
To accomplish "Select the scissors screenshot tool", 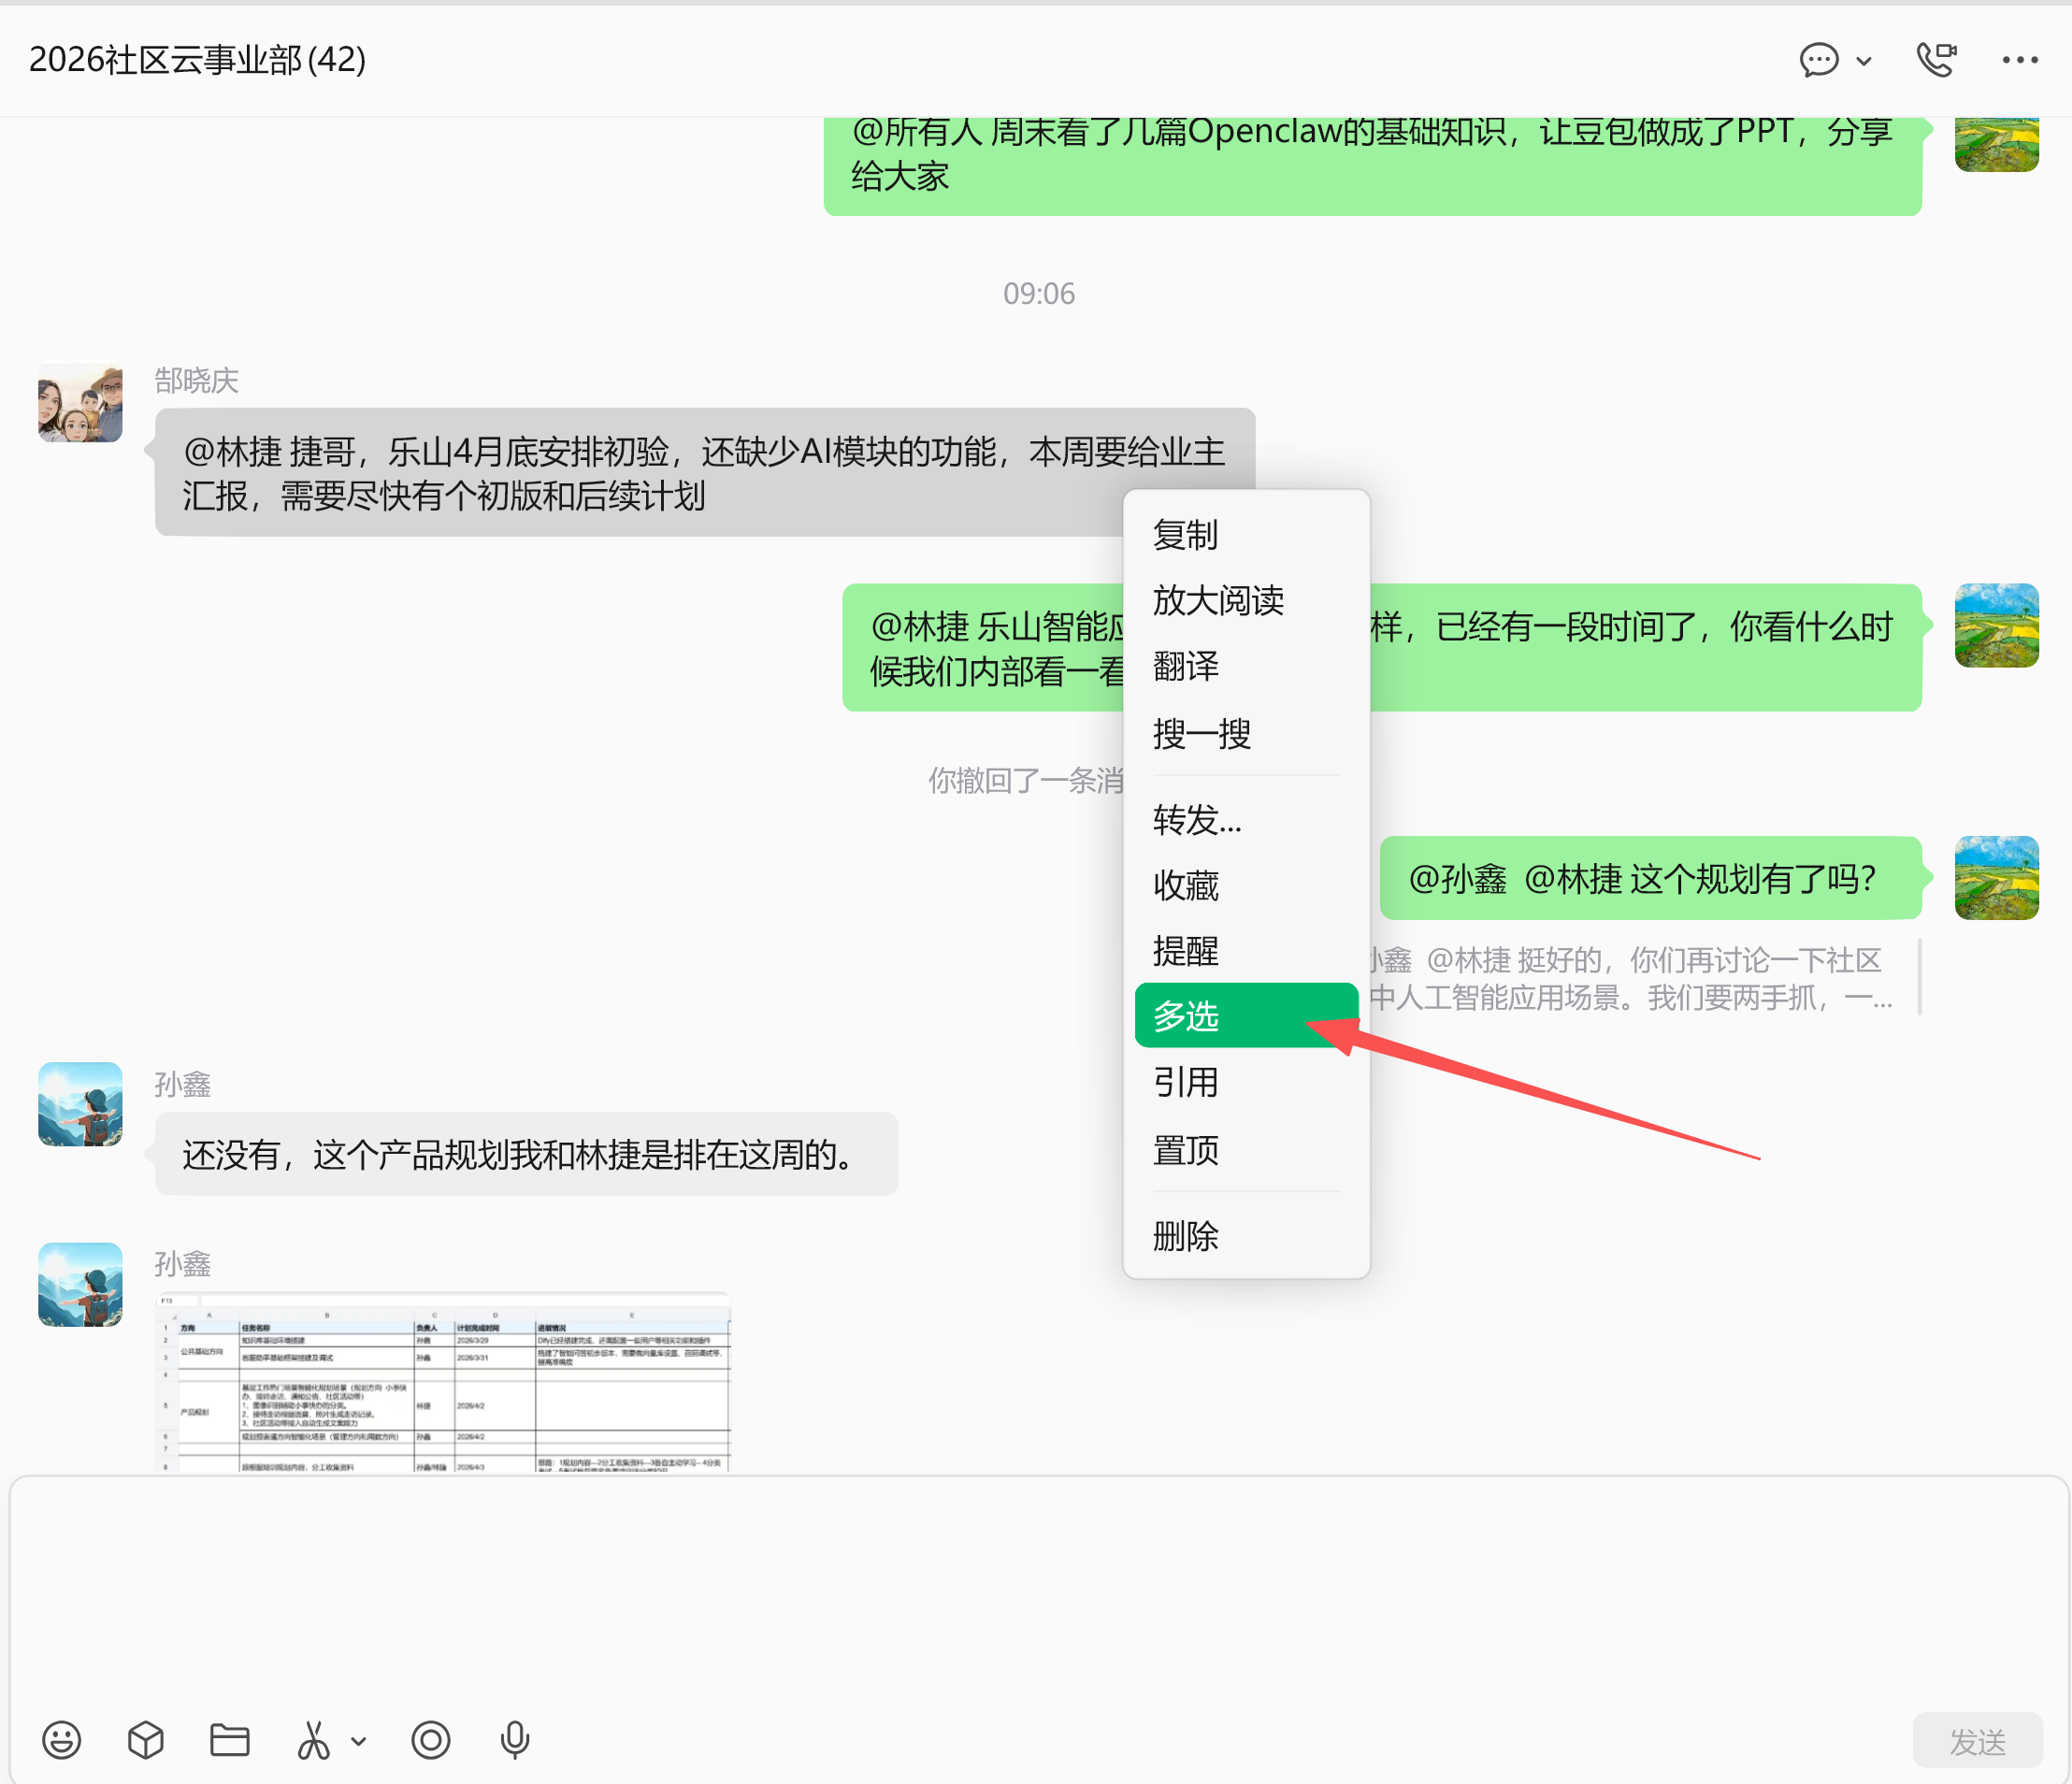I will click(x=313, y=1740).
